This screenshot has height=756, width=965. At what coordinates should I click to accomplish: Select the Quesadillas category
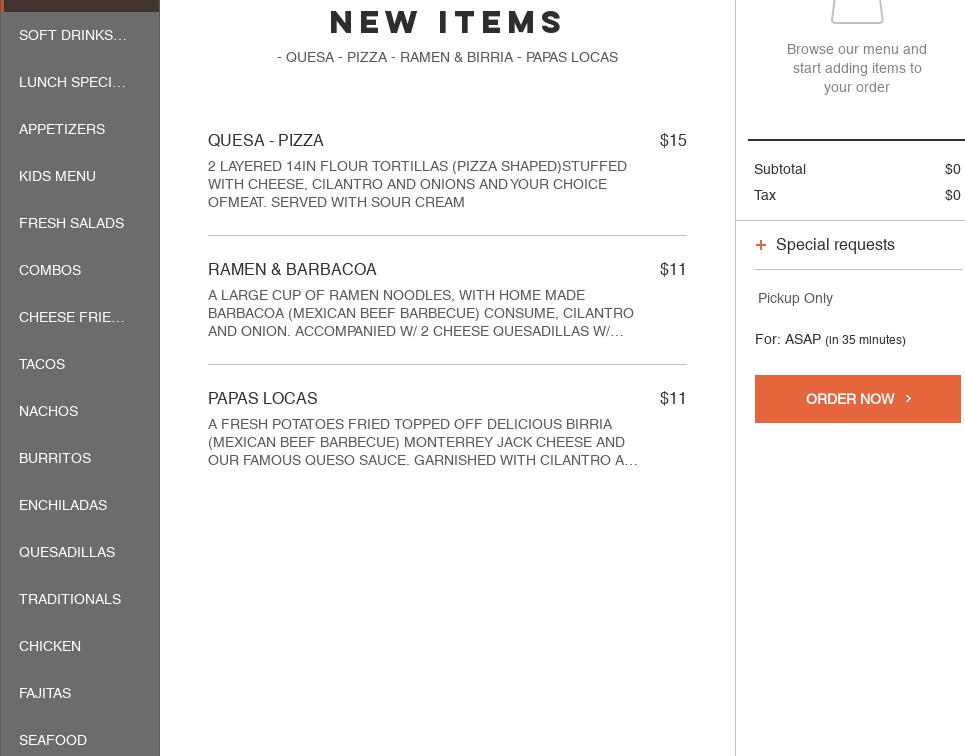click(x=67, y=552)
